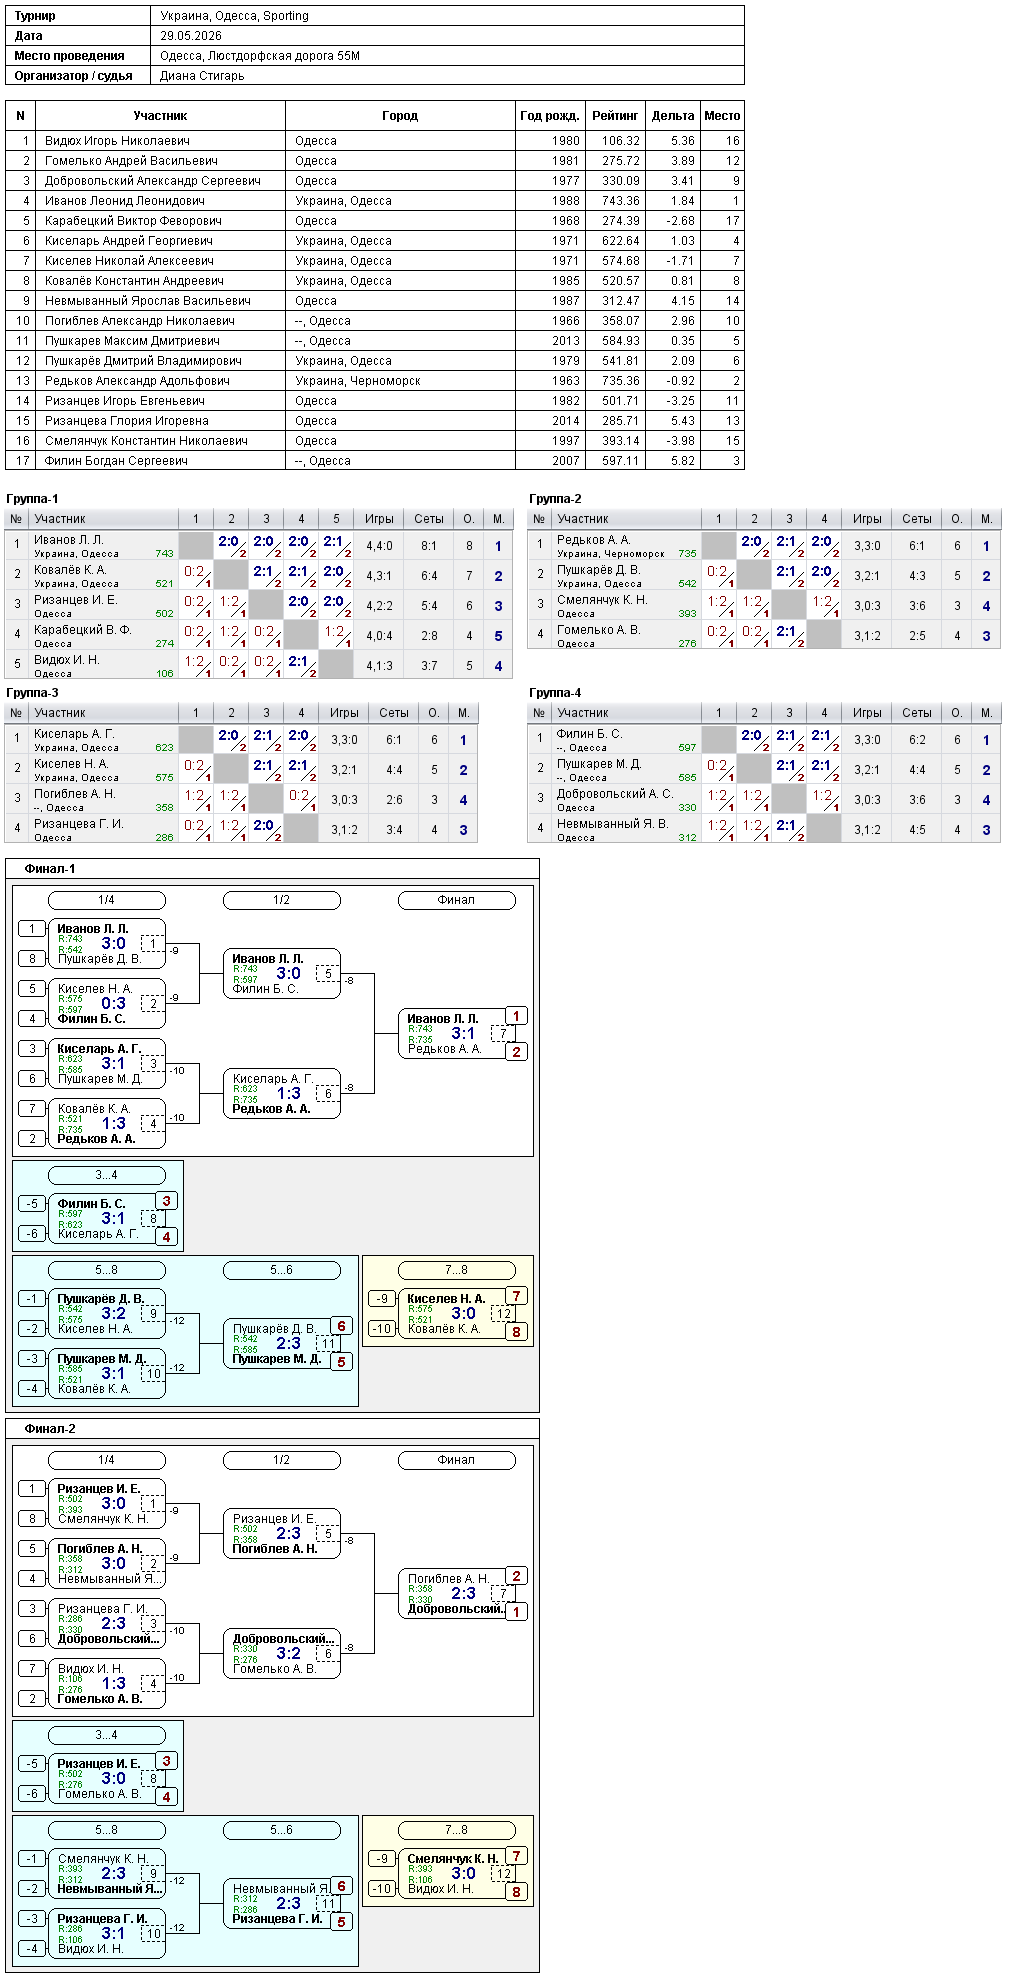The width and height of the screenshot is (1011, 1978).
Task: Select Пушкарёв Дмитрий Владимирович row
Action: (x=375, y=361)
